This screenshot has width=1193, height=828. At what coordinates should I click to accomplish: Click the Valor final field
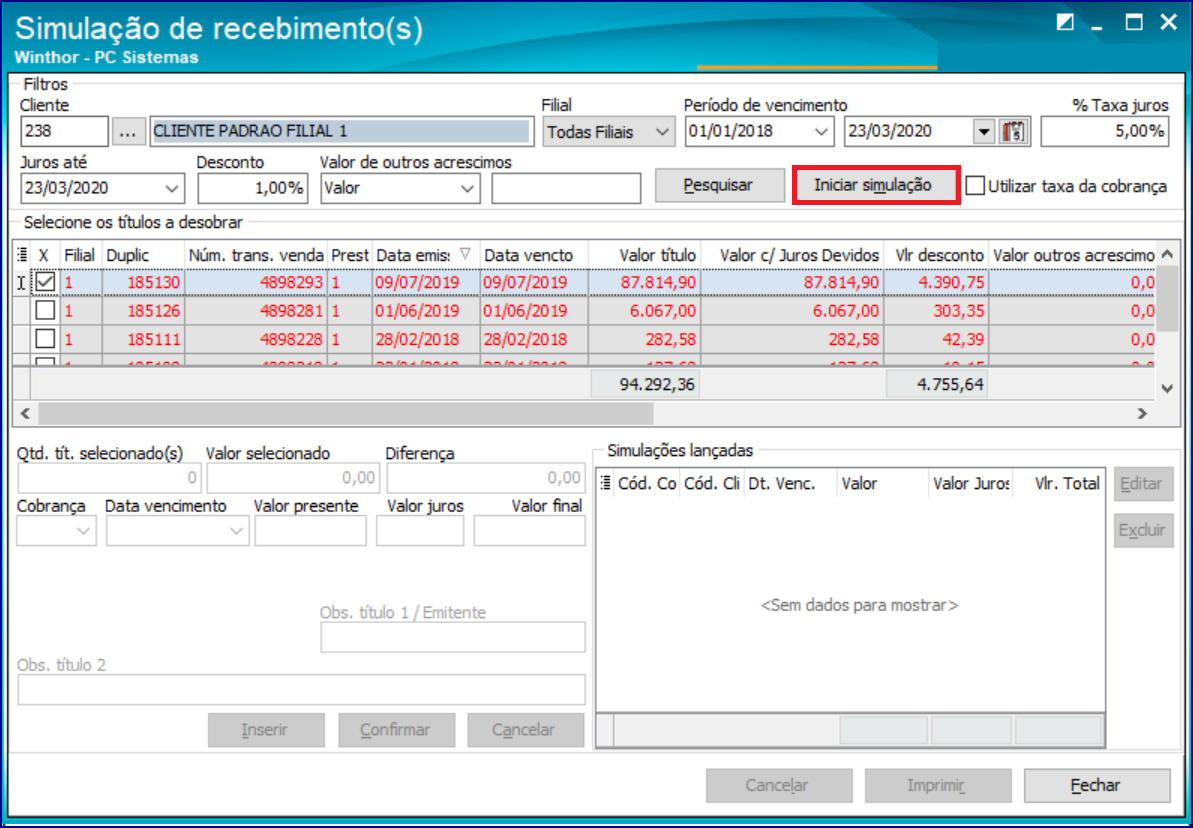(x=530, y=531)
